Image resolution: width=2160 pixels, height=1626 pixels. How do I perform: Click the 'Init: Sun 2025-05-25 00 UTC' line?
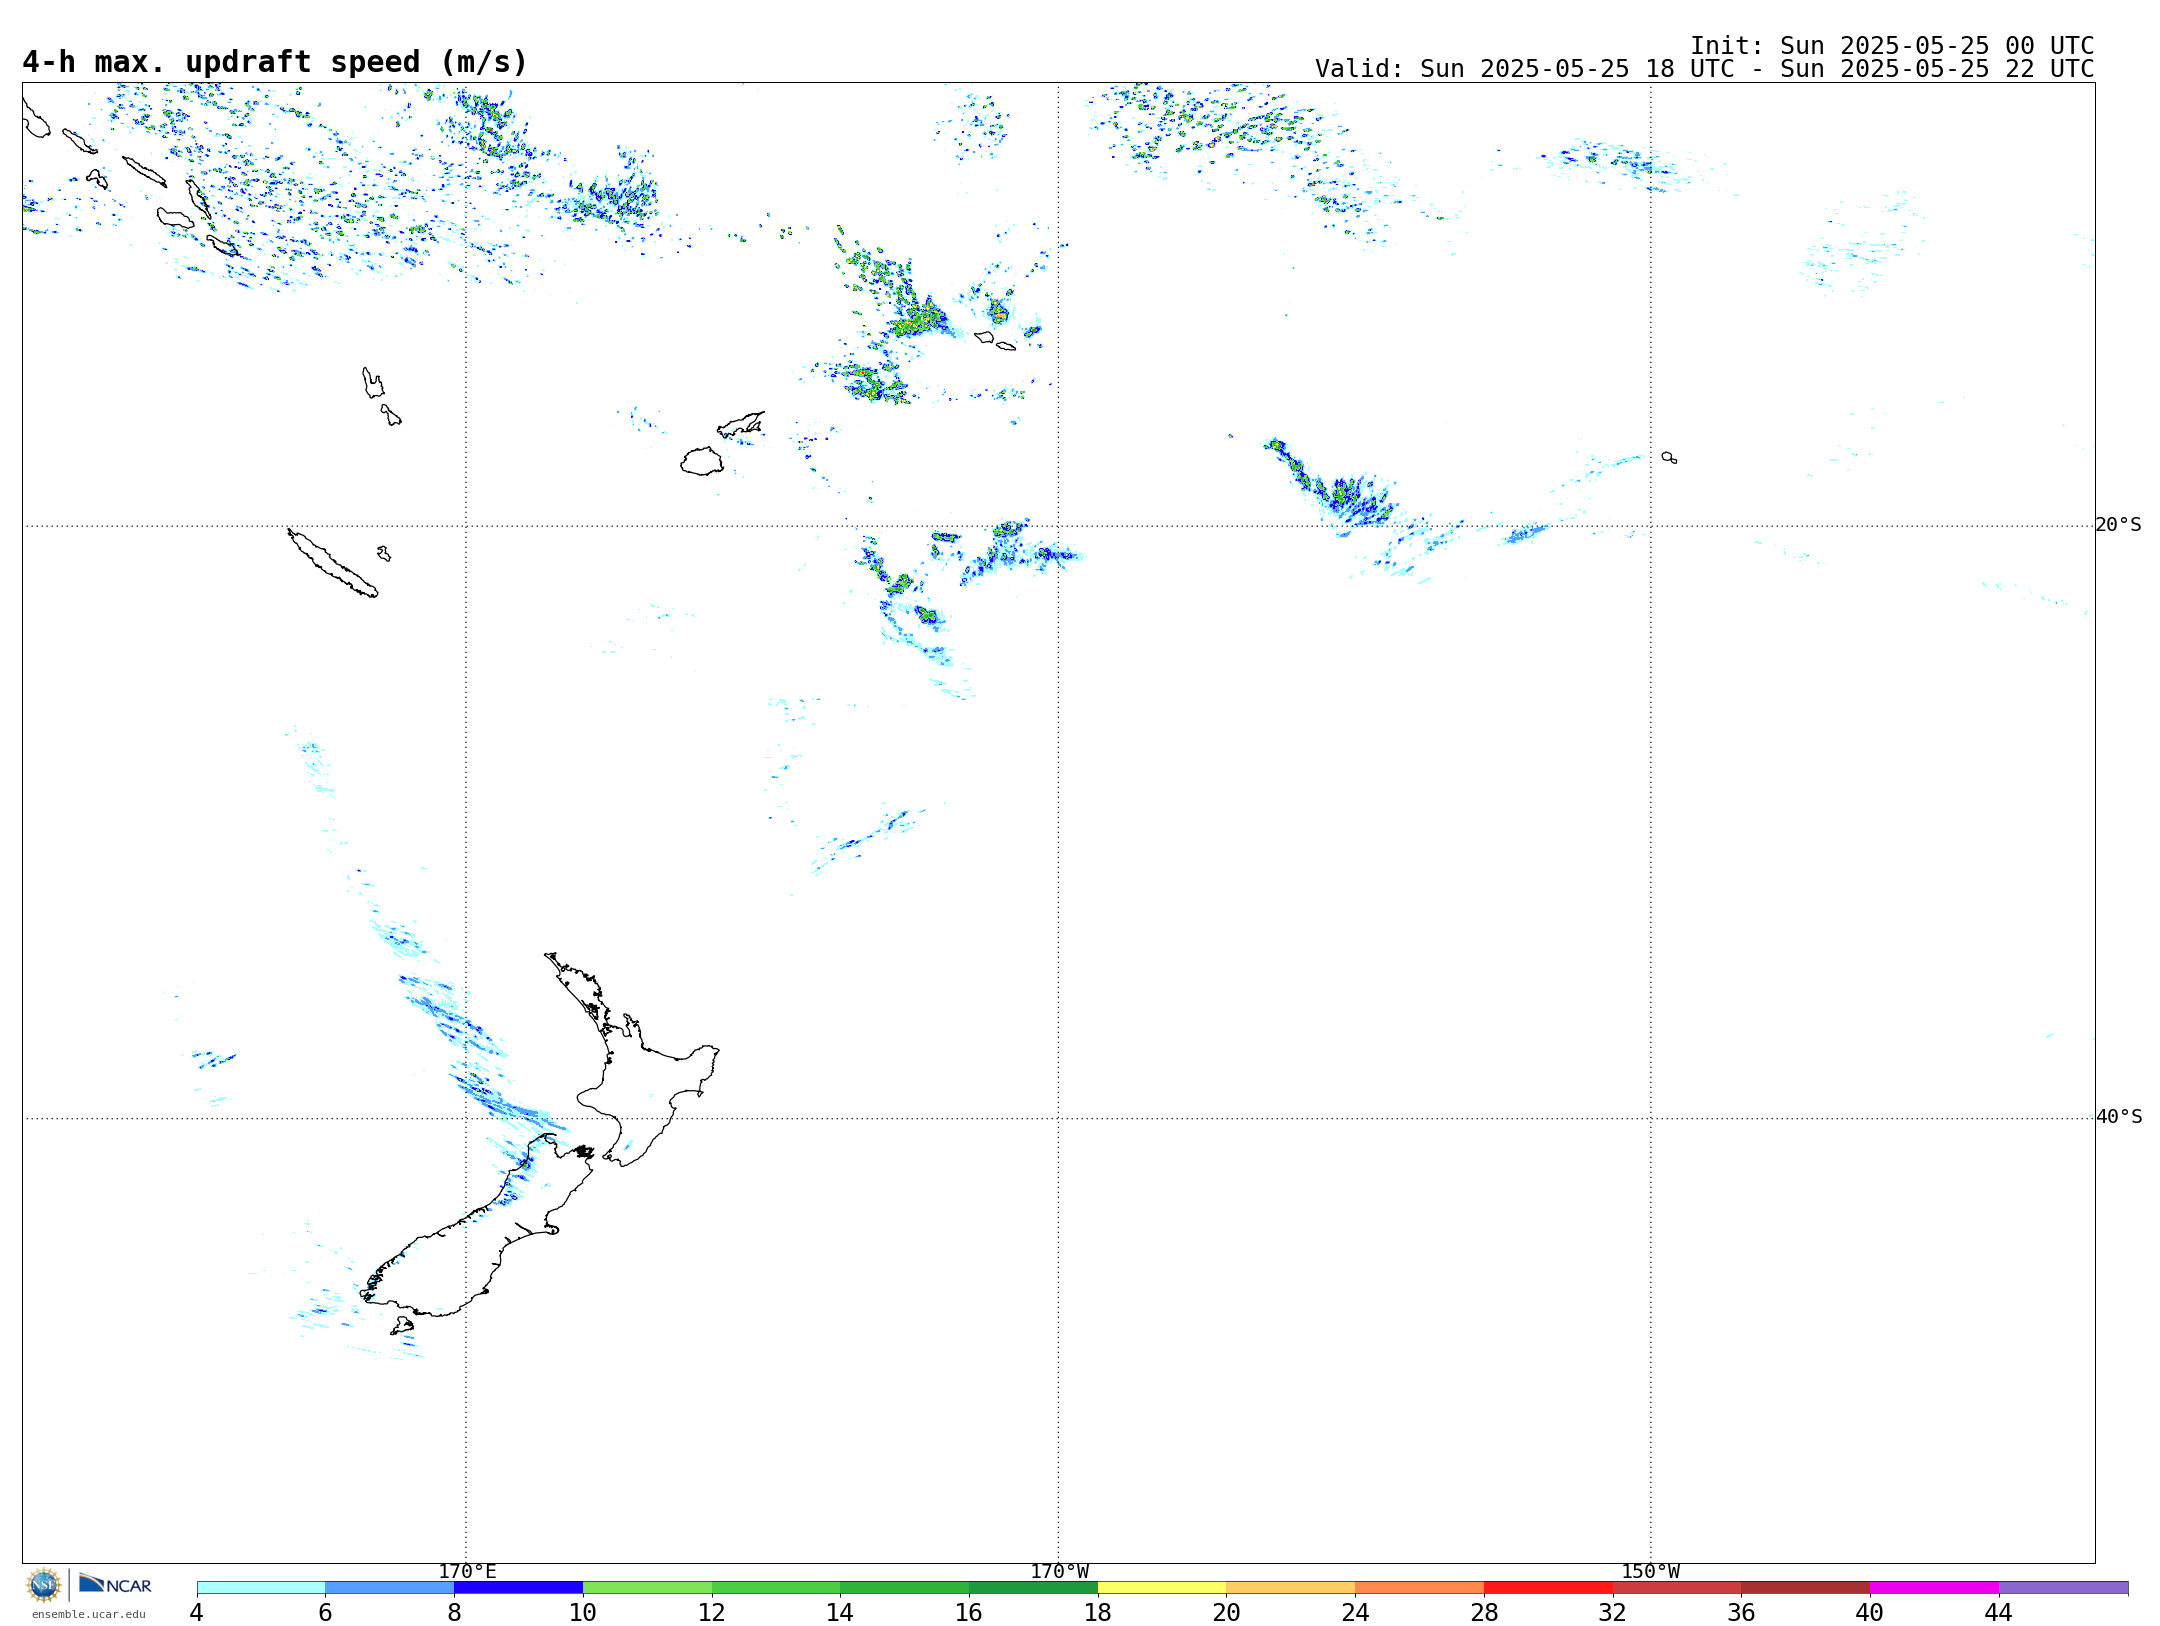1892,46
